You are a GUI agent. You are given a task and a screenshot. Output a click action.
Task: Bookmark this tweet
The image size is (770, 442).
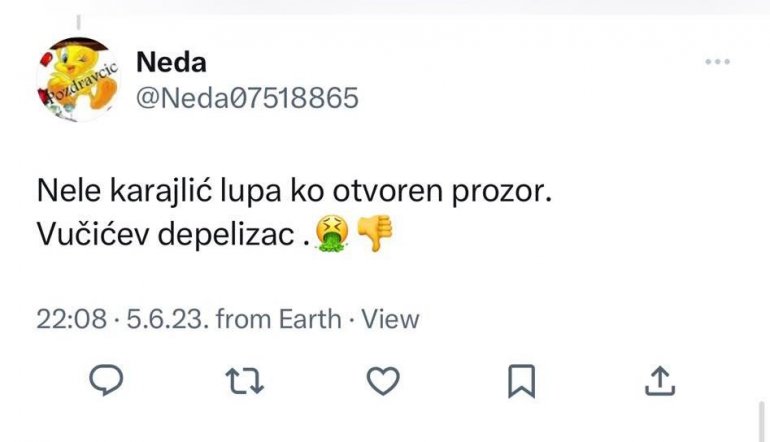(x=523, y=380)
